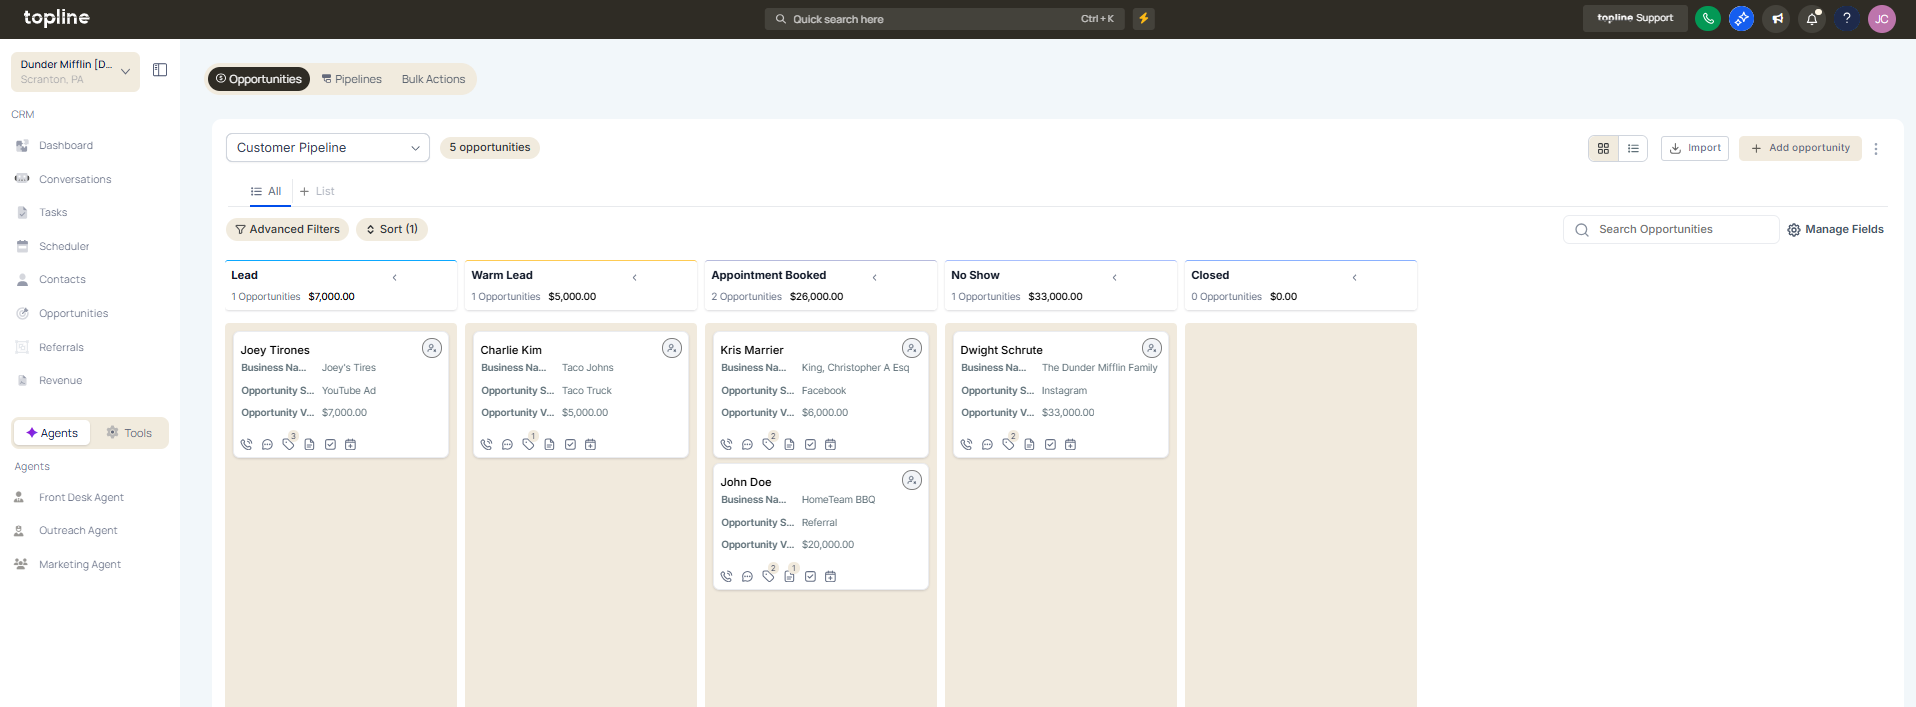Open the Customer Pipeline dropdown
Screen dimensions: 1916x707
[x=328, y=148]
